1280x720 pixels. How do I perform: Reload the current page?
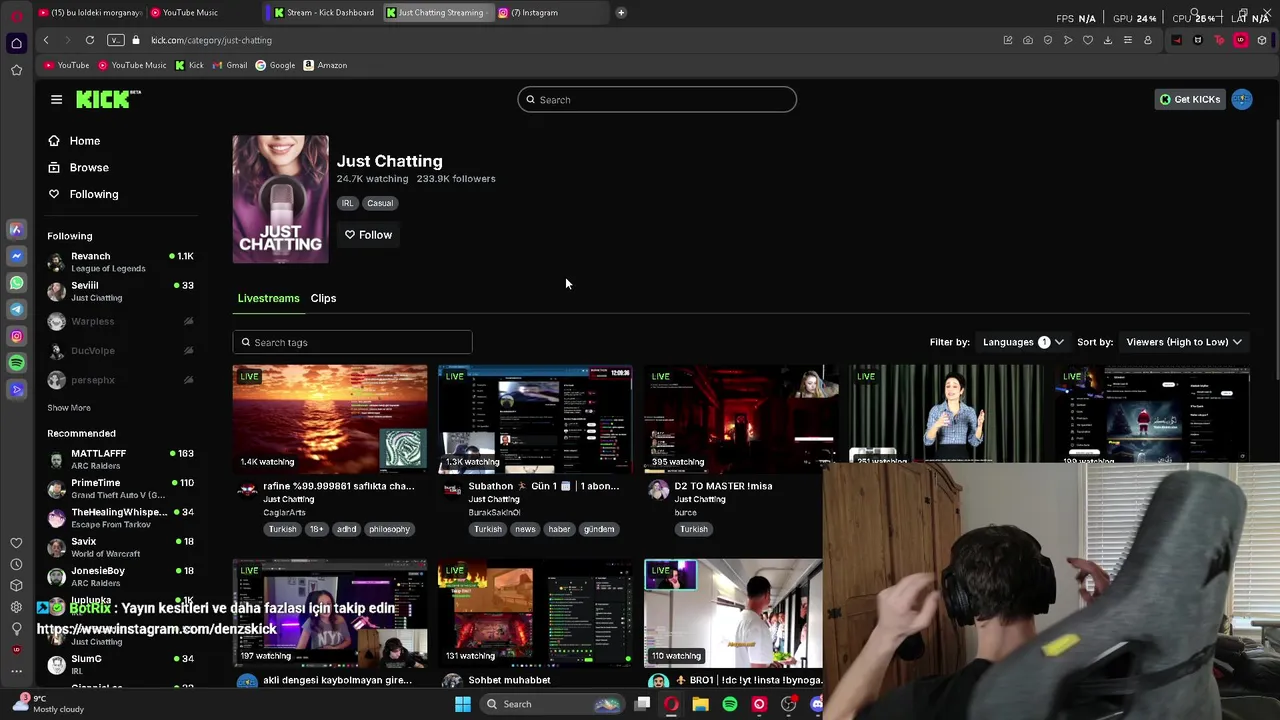[x=90, y=40]
